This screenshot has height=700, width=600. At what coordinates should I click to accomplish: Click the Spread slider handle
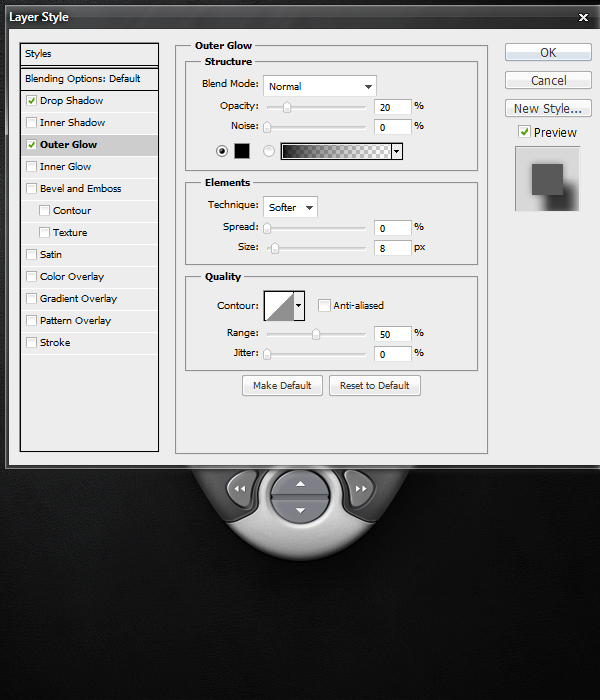267,228
